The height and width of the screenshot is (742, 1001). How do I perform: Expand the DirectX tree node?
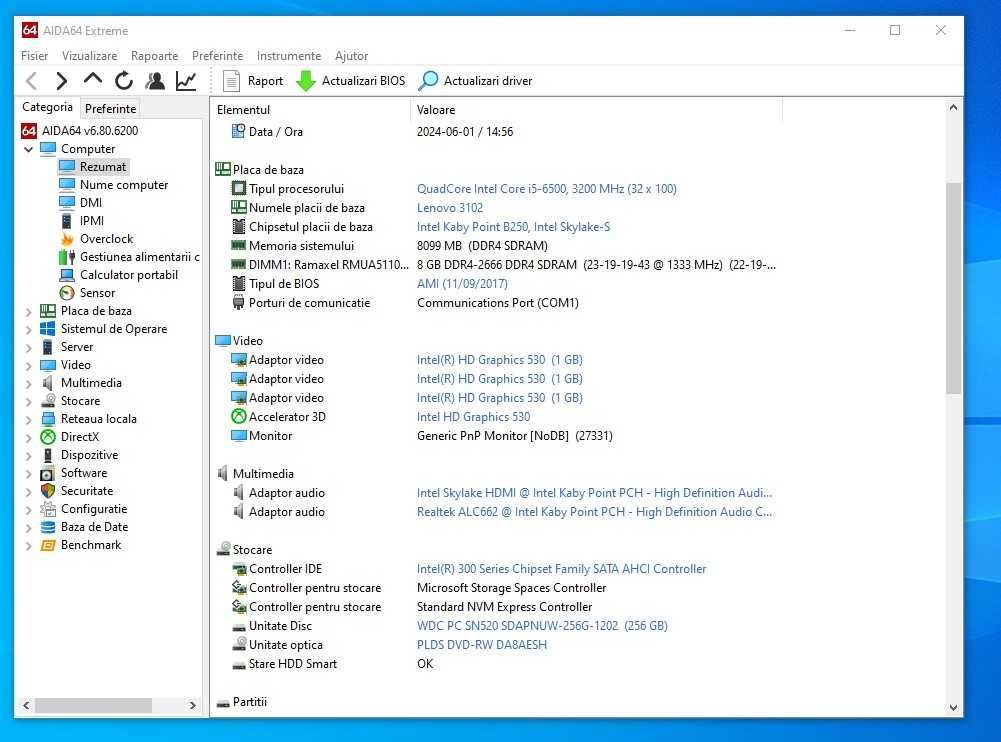tap(28, 437)
